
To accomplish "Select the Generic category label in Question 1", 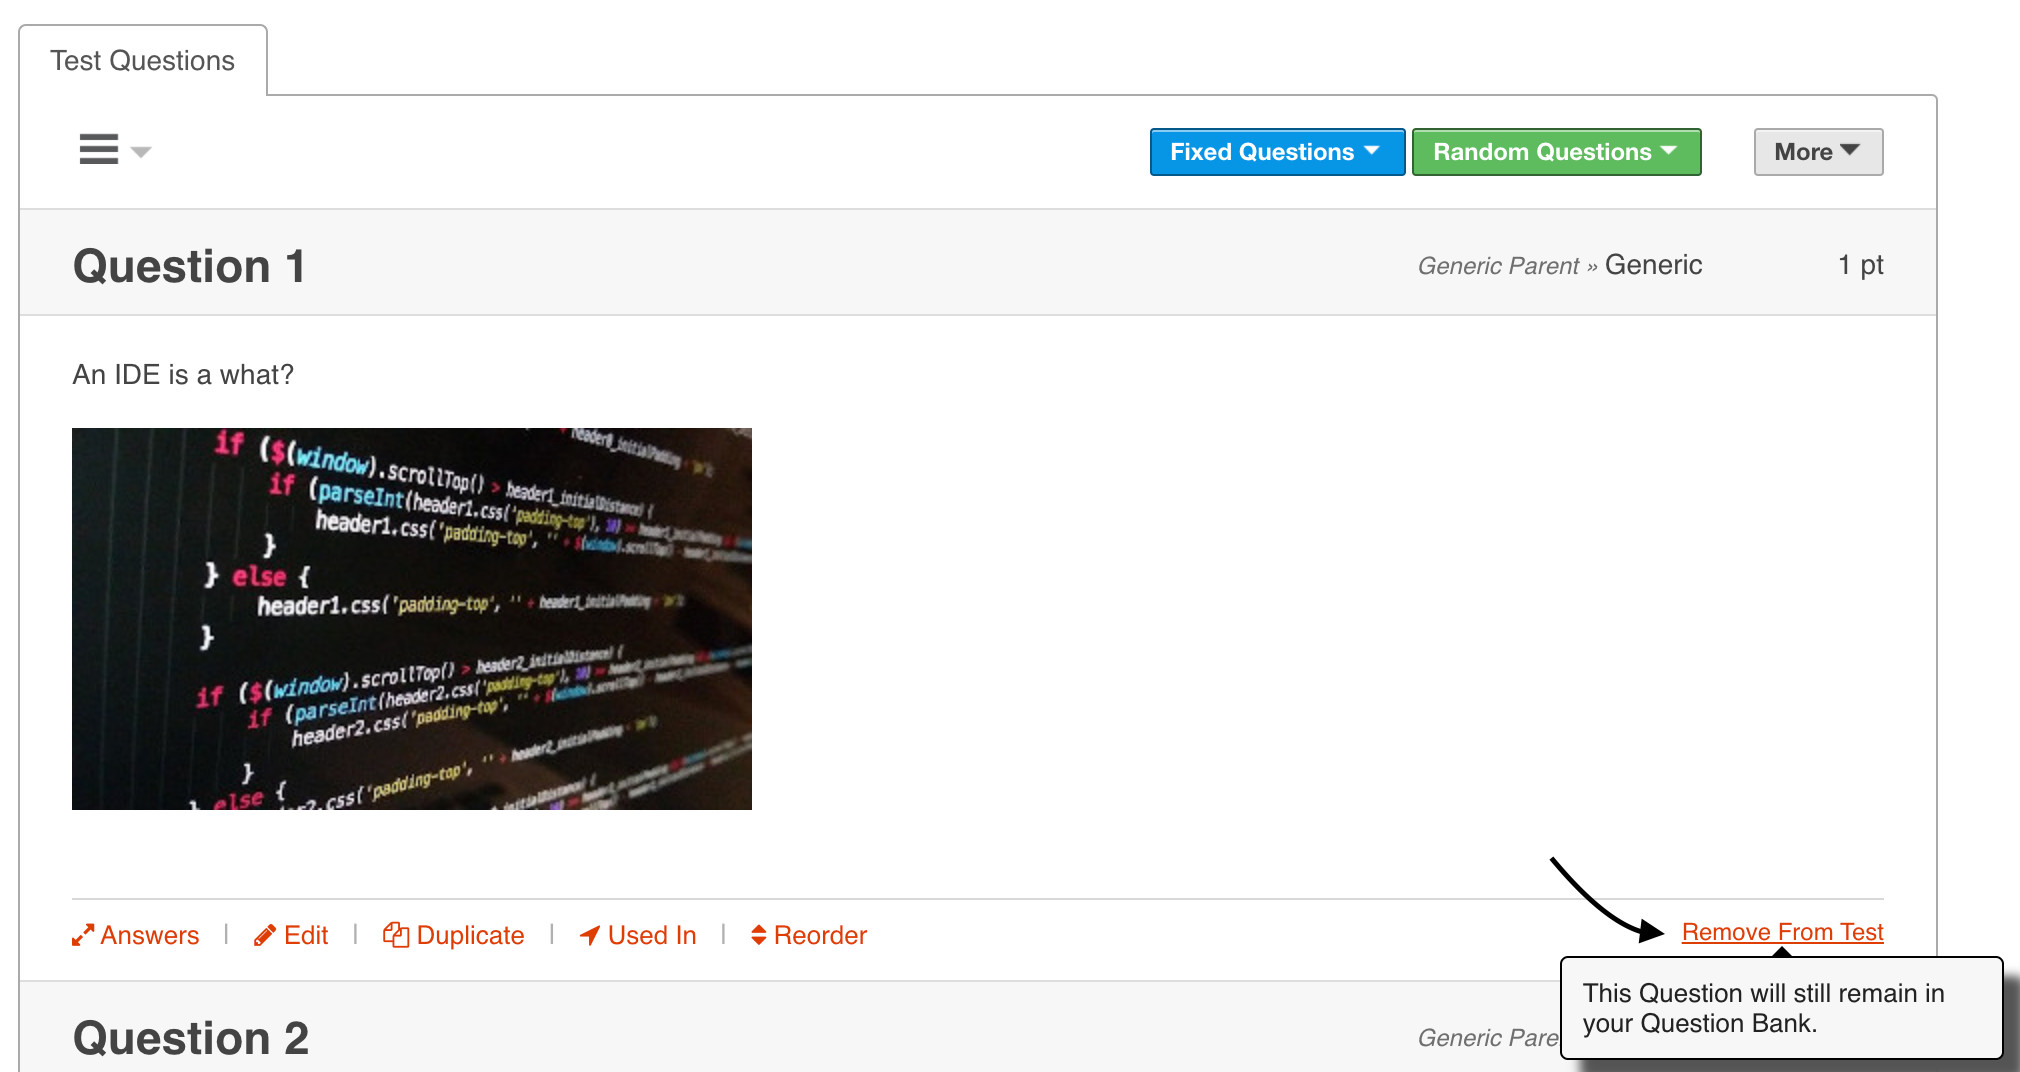I will pos(1653,265).
